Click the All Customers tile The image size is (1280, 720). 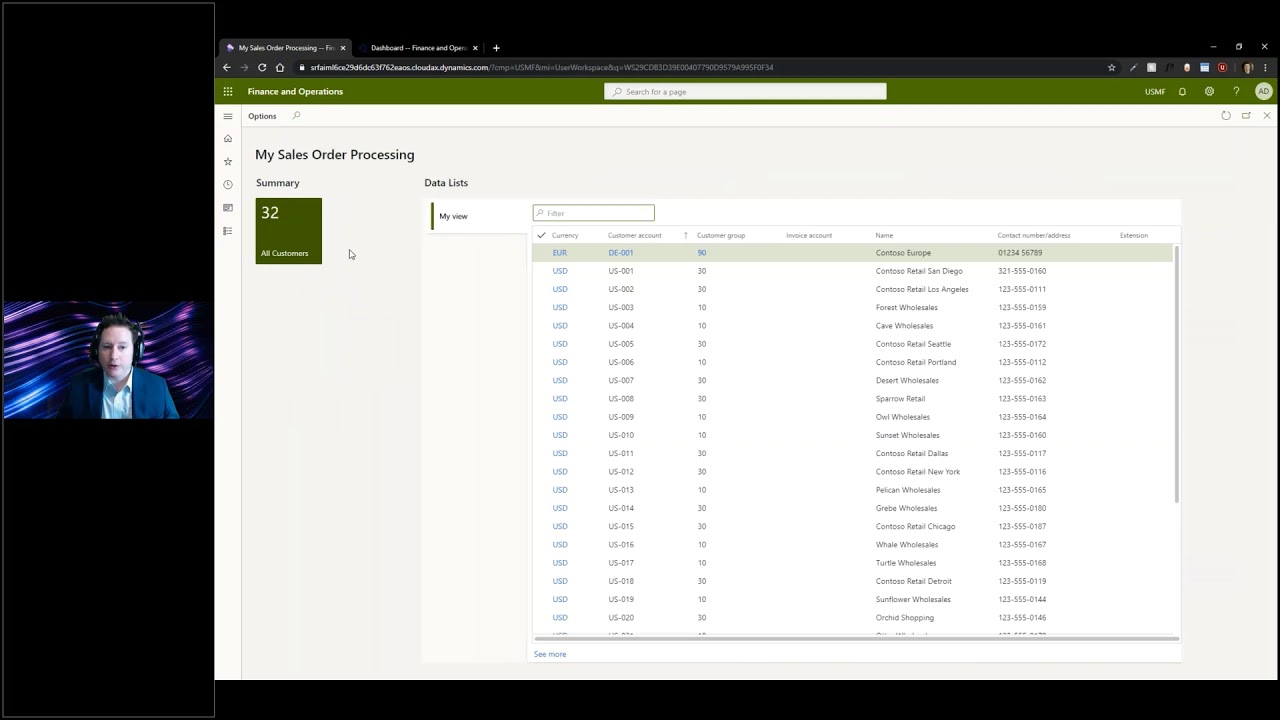[x=289, y=231]
